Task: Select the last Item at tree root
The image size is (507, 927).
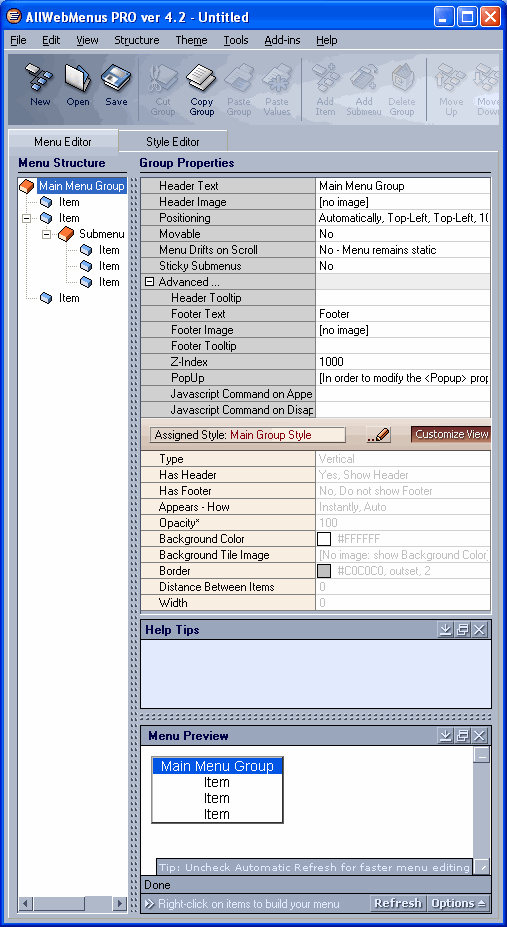Action: click(69, 298)
